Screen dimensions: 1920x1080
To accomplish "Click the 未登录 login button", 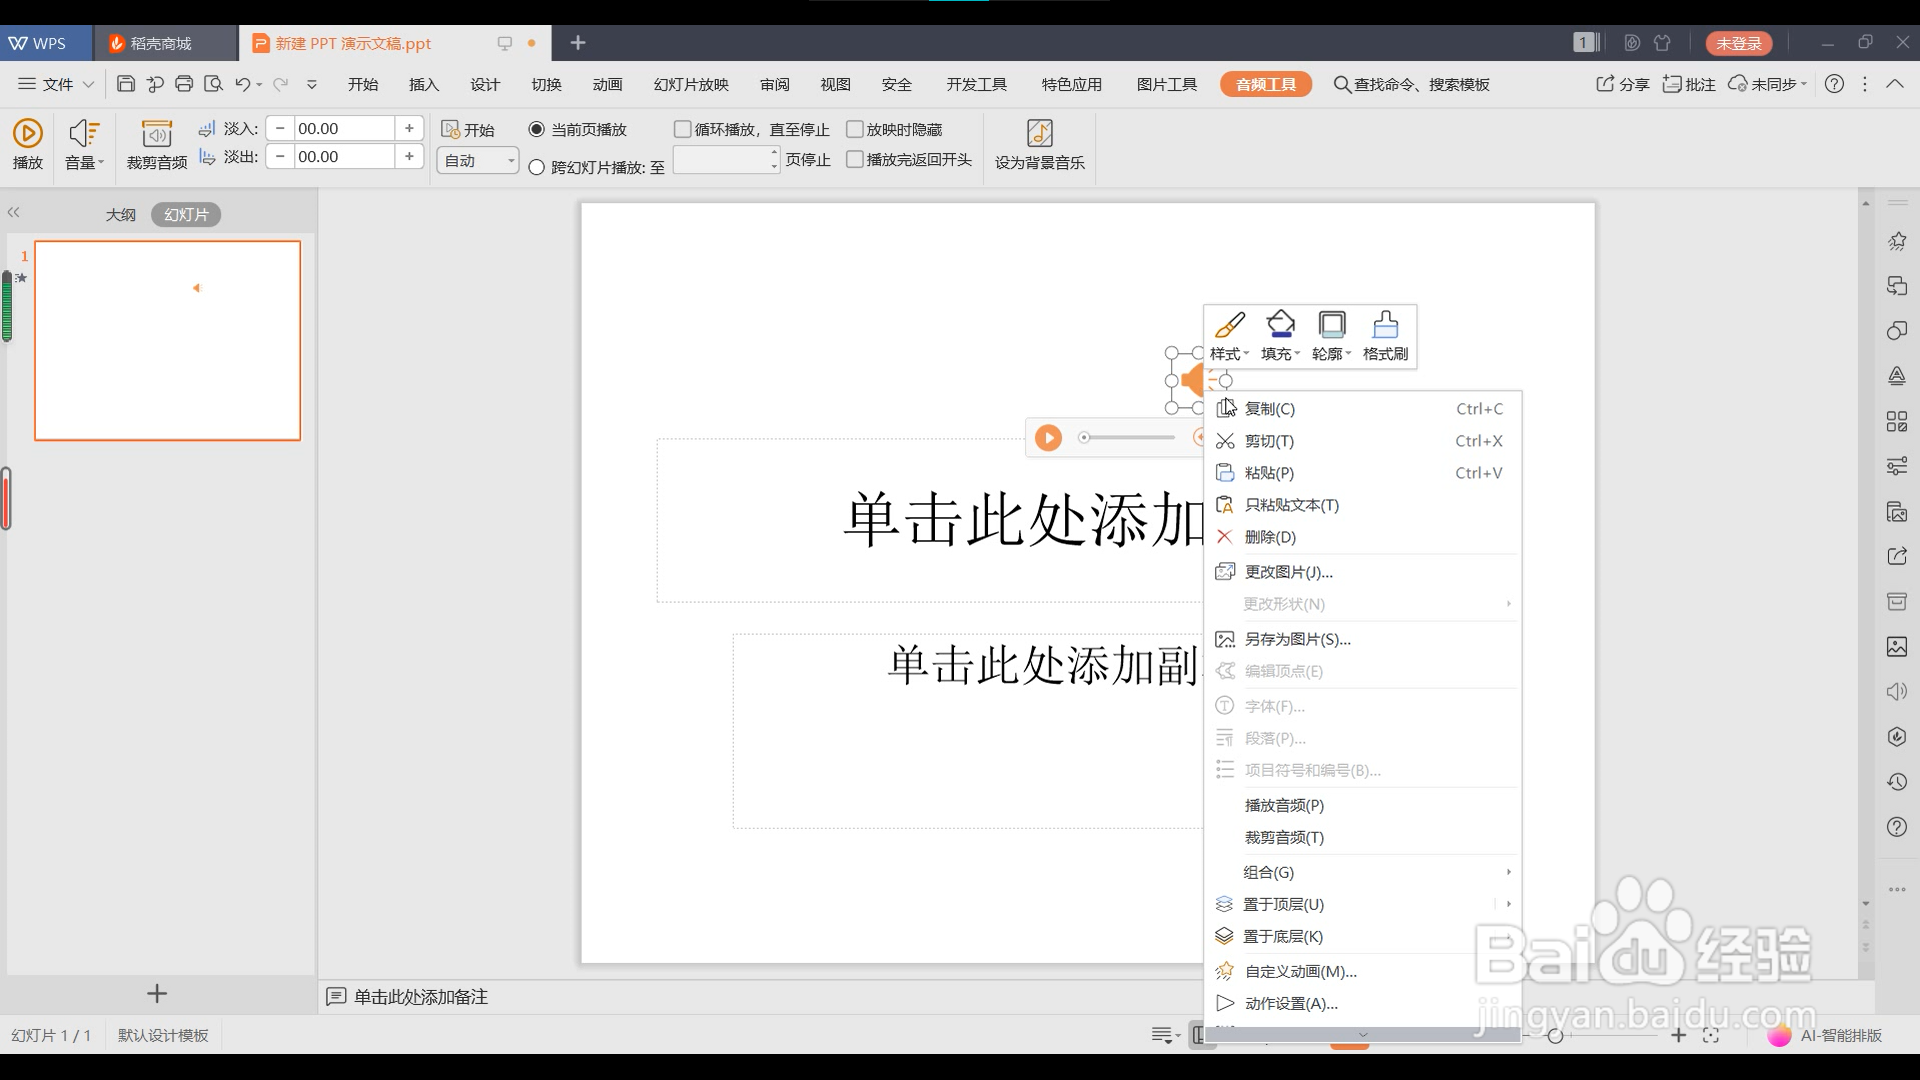I will (1739, 44).
